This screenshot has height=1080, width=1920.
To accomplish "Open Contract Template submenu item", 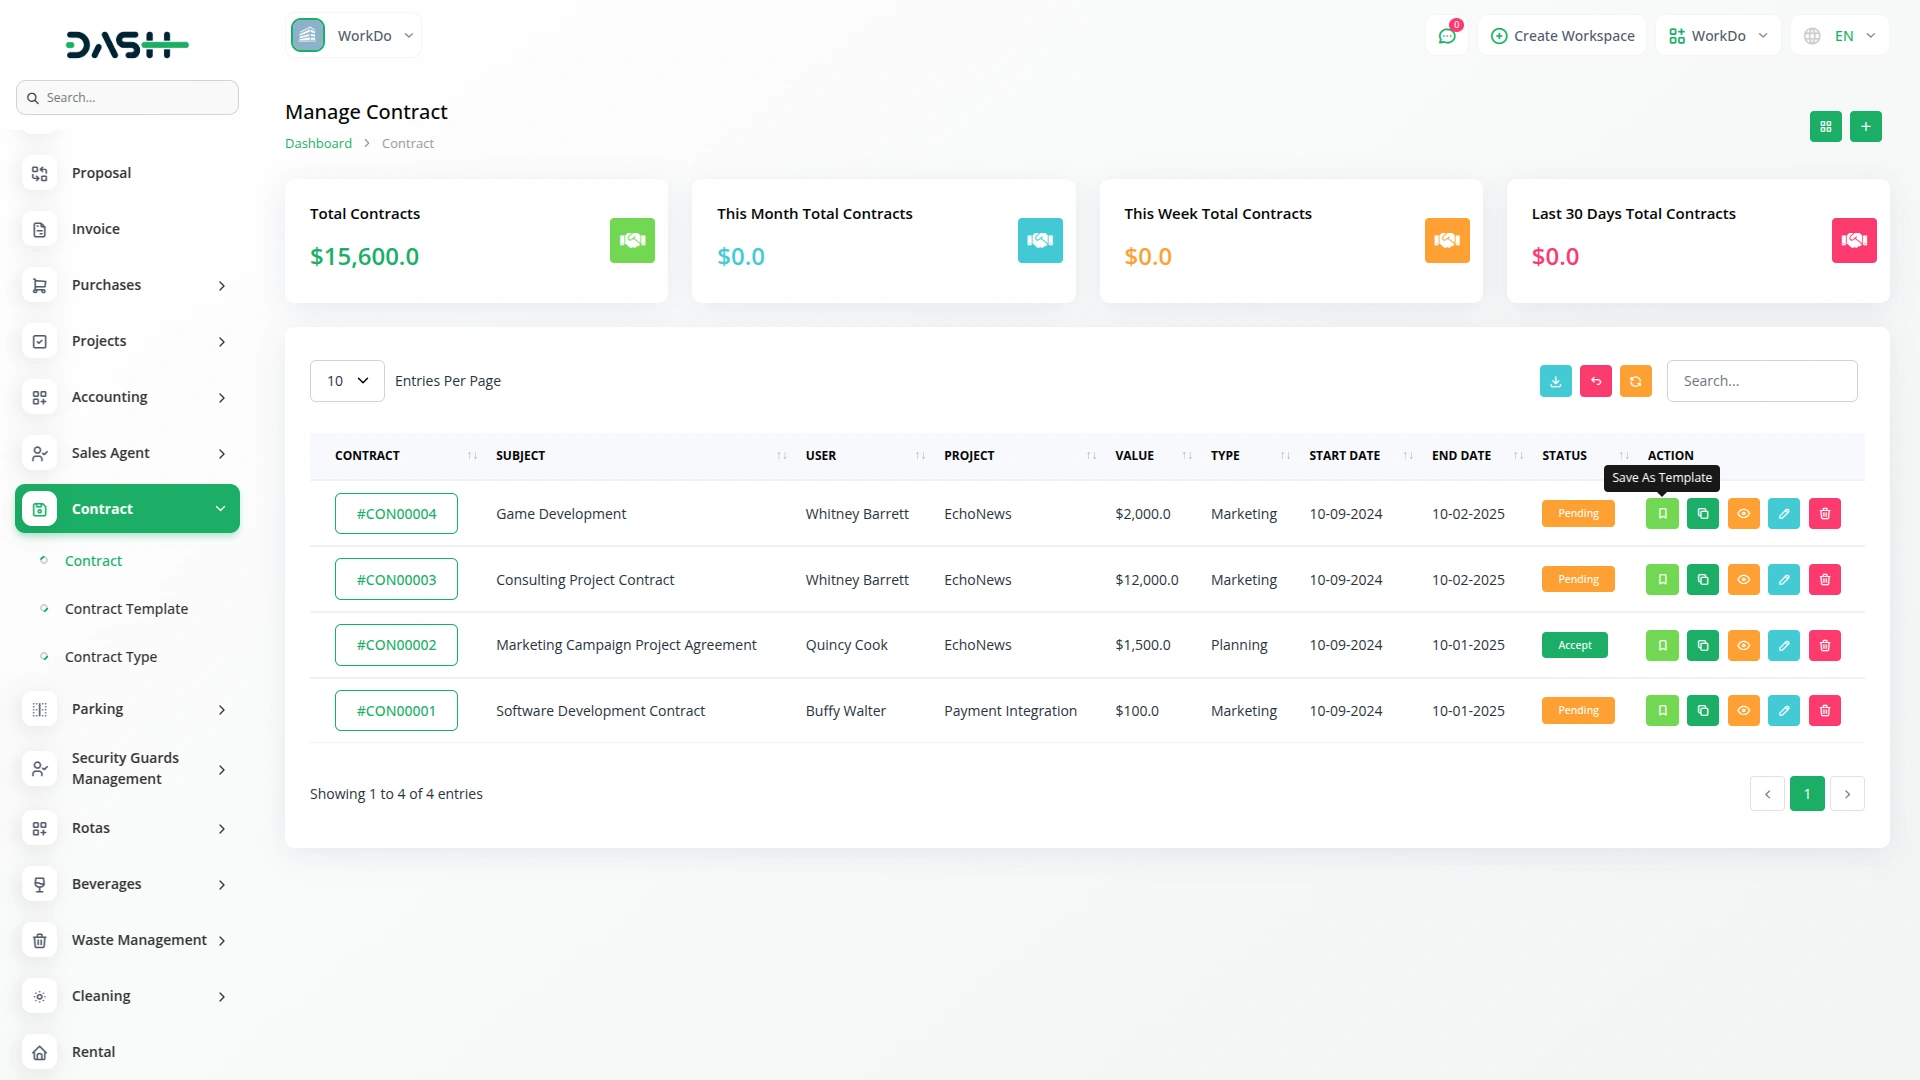I will coord(126,609).
